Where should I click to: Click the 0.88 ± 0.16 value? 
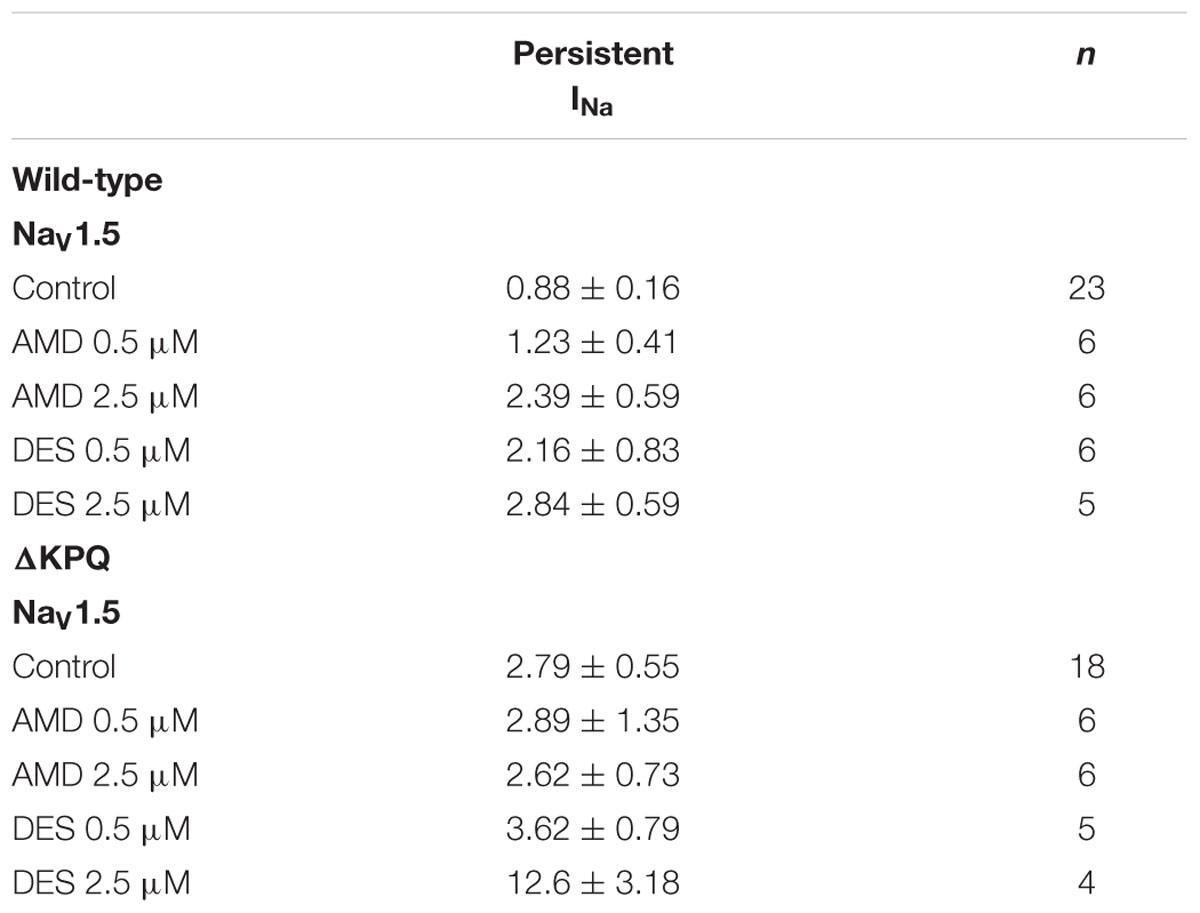point(593,288)
